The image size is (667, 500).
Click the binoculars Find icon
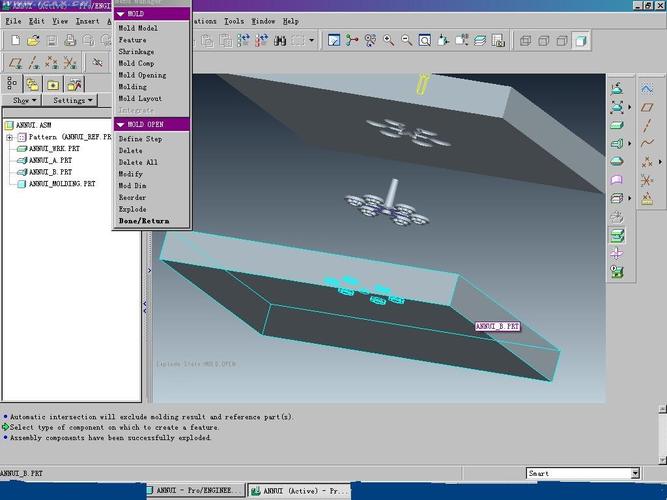(x=280, y=41)
